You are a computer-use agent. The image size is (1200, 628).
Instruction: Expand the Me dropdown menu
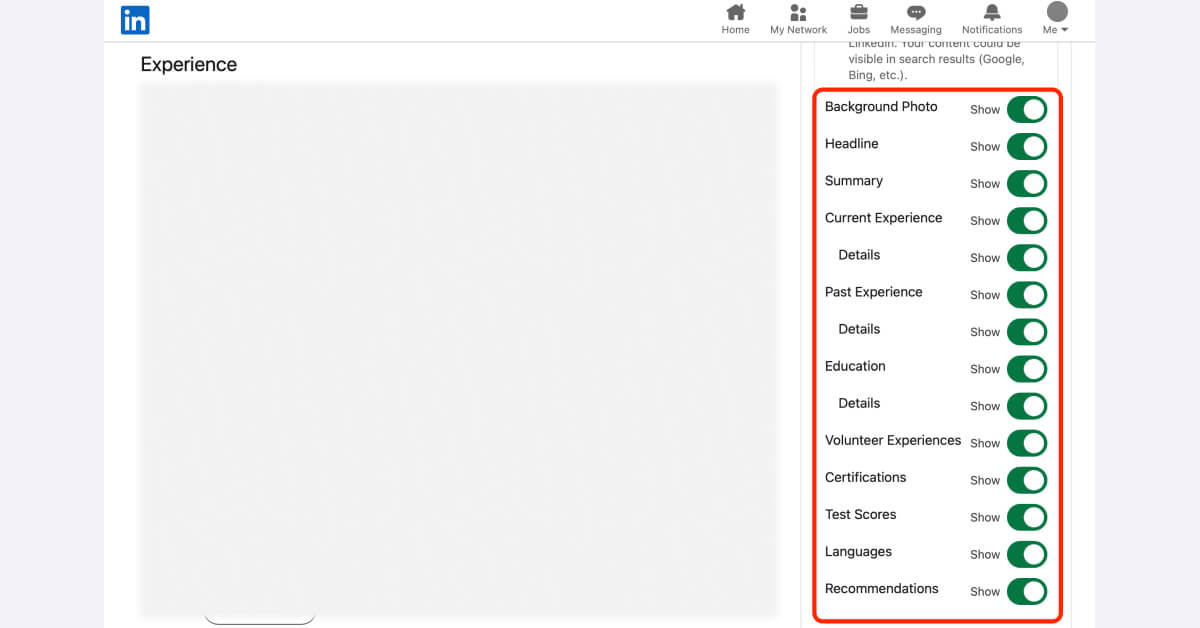click(1054, 29)
